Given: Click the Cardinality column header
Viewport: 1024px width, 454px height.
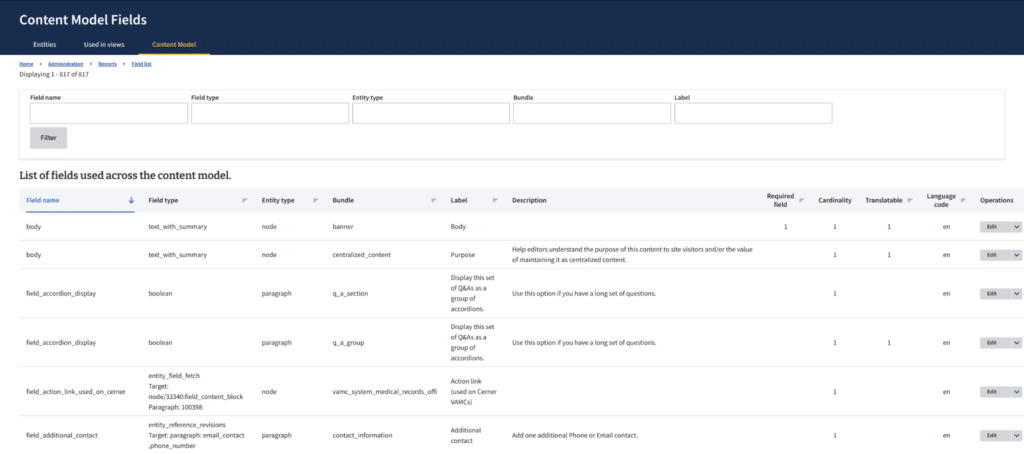Looking at the screenshot, I should [835, 201].
